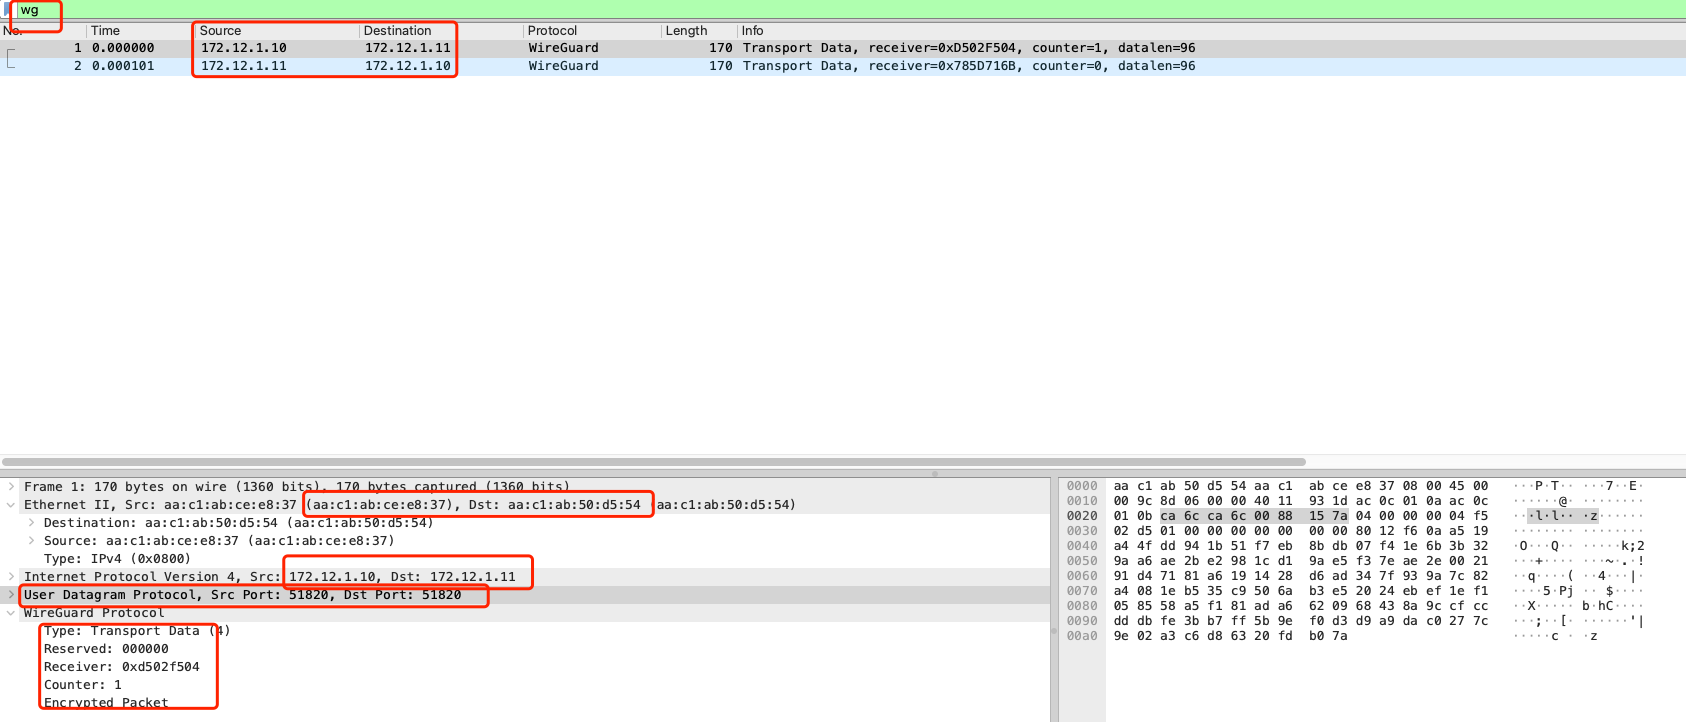Click info text with receiver=0xD502F504

969,48
